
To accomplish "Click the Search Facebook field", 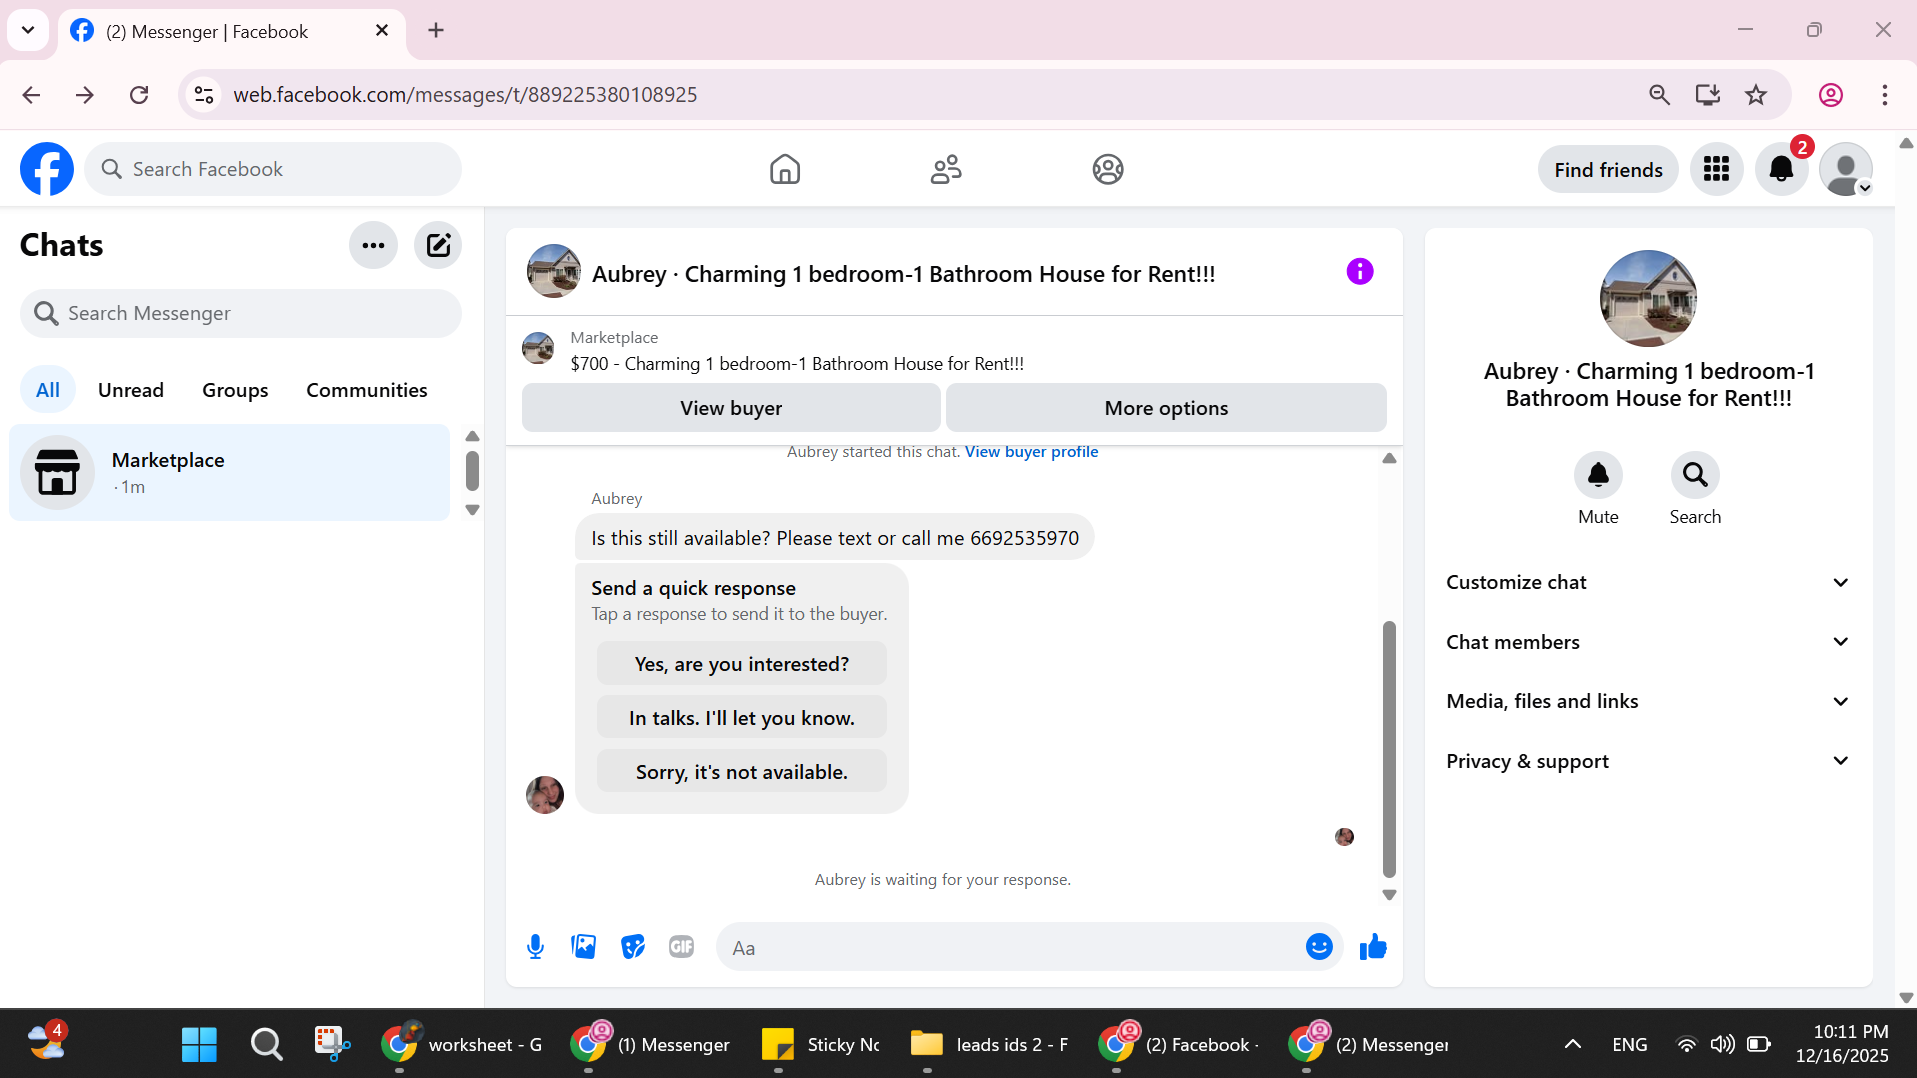I will coord(273,169).
